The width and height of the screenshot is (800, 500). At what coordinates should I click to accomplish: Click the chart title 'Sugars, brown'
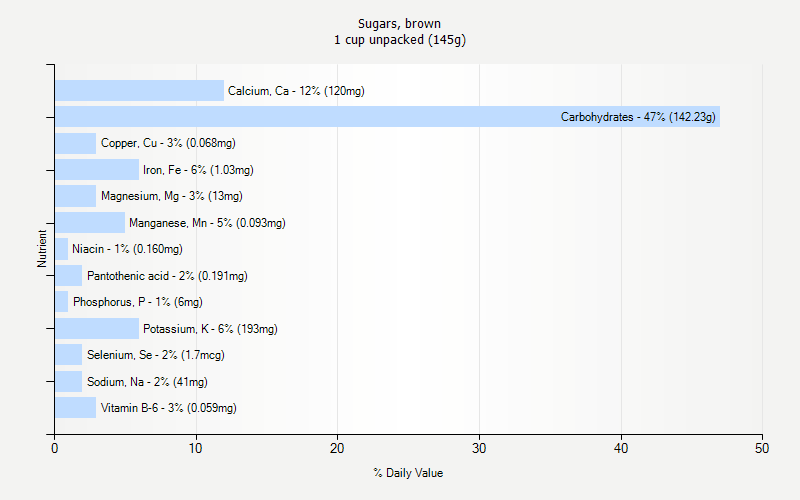399,24
